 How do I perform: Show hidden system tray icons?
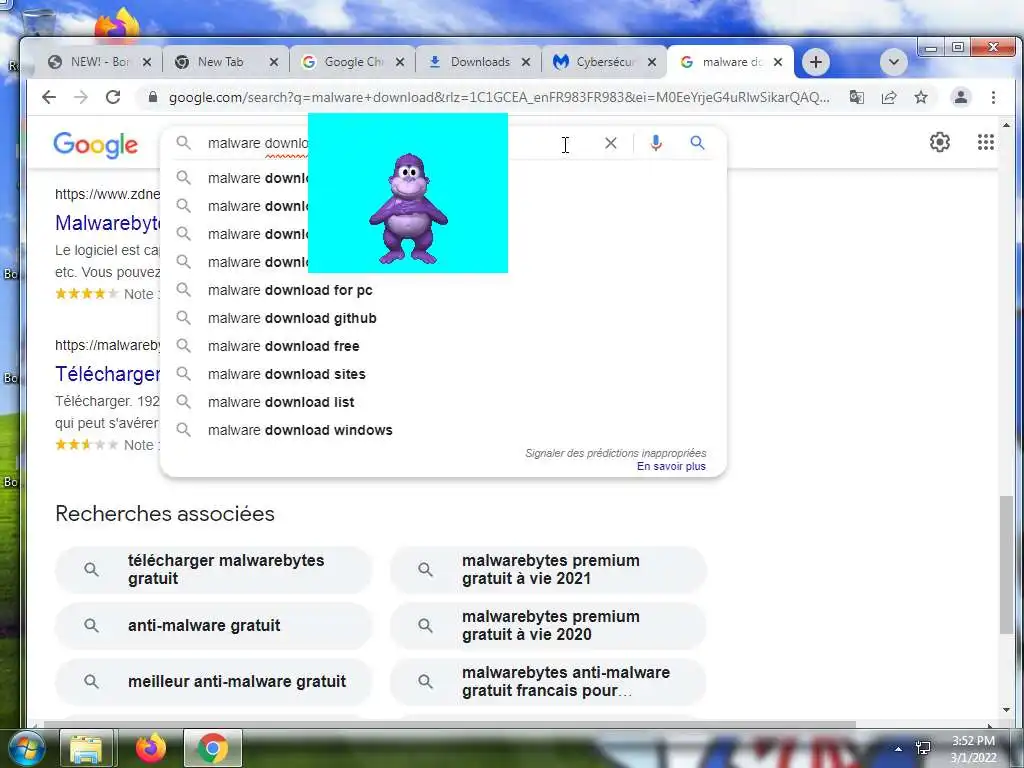[x=899, y=749]
